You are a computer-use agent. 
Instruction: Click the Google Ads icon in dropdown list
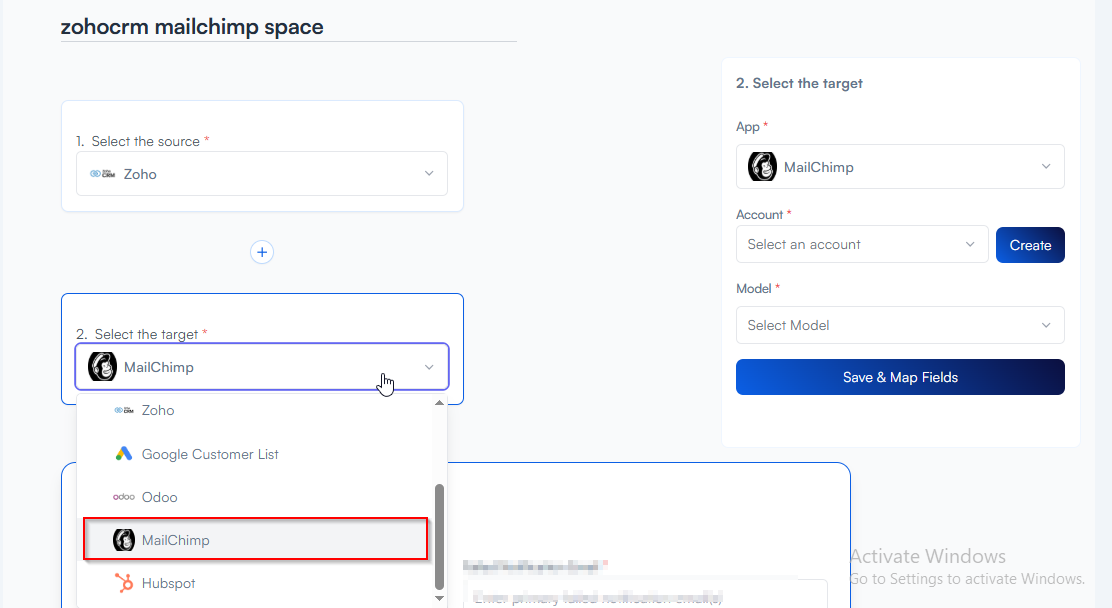[x=124, y=454]
